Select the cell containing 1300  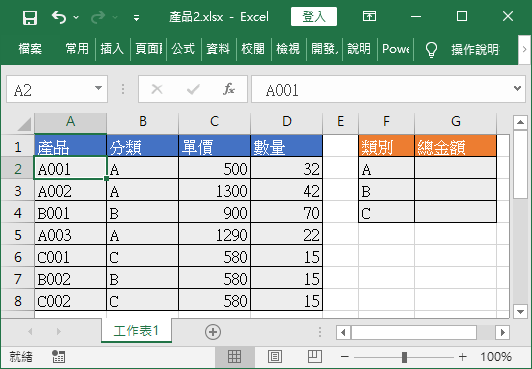click(x=214, y=191)
